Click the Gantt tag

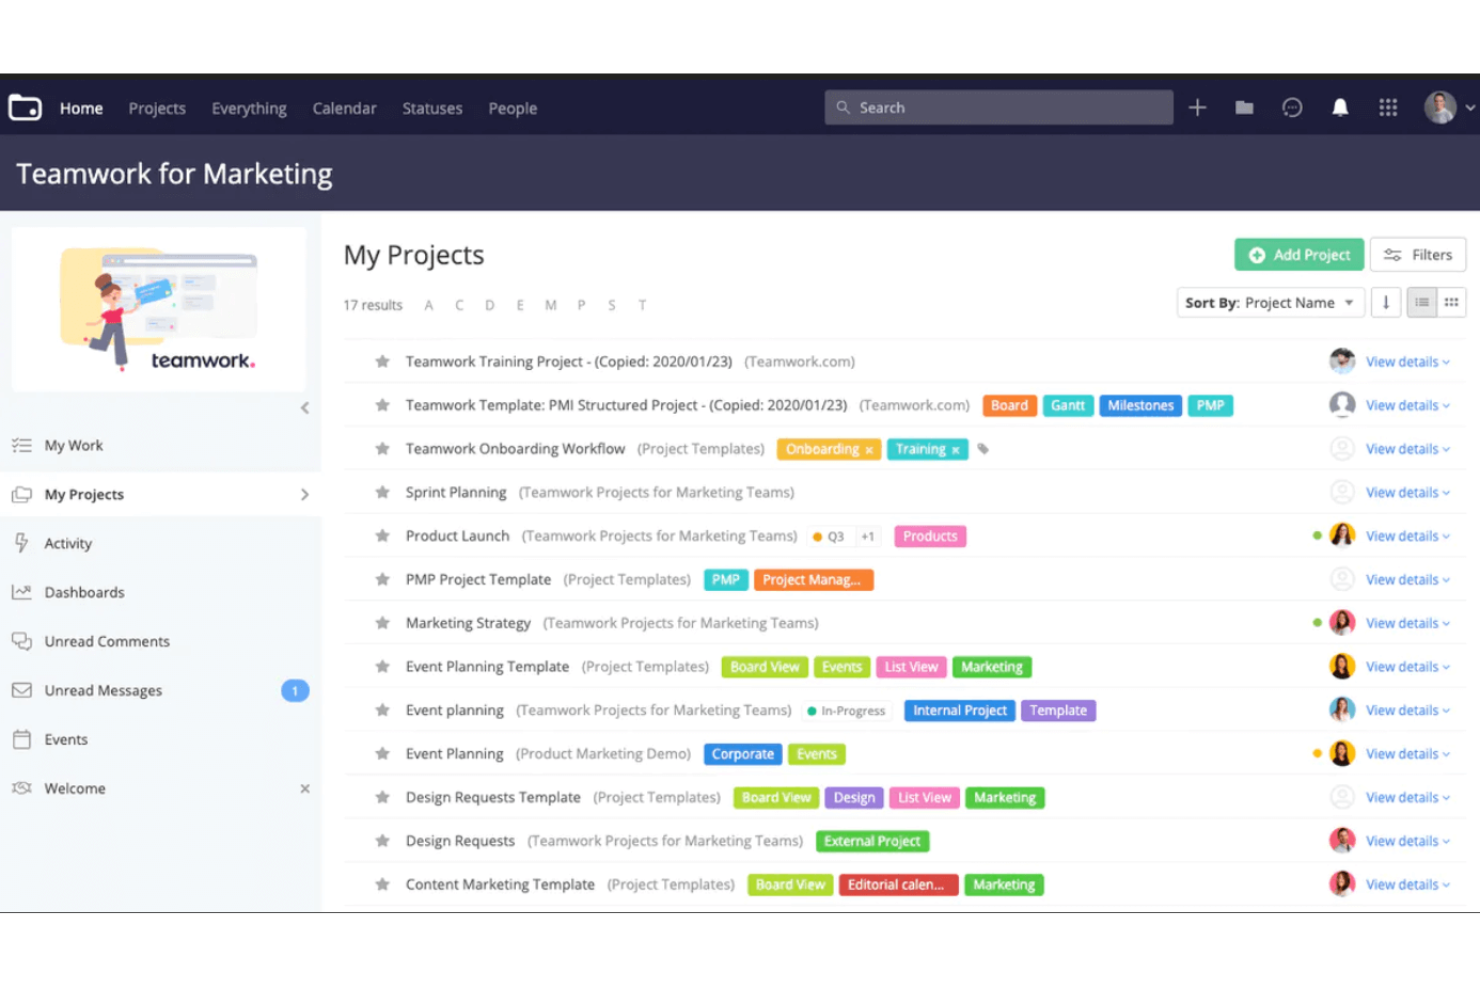(x=1068, y=406)
